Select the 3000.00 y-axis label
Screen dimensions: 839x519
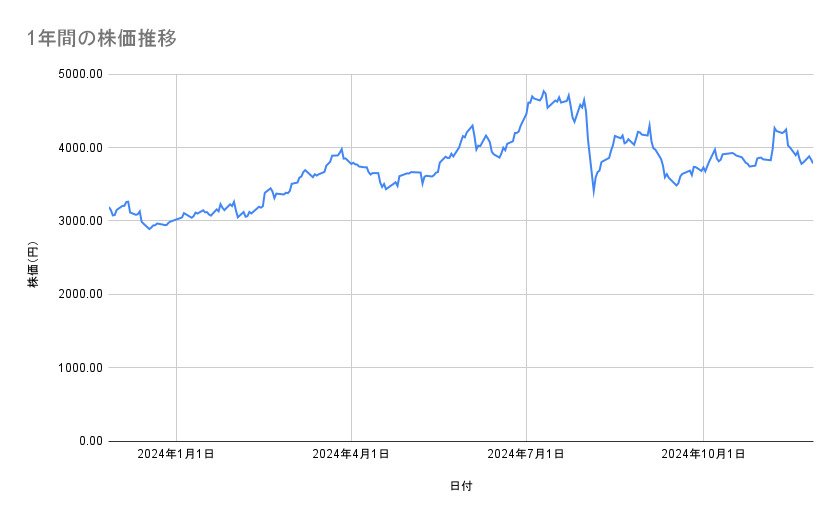[x=80, y=221]
